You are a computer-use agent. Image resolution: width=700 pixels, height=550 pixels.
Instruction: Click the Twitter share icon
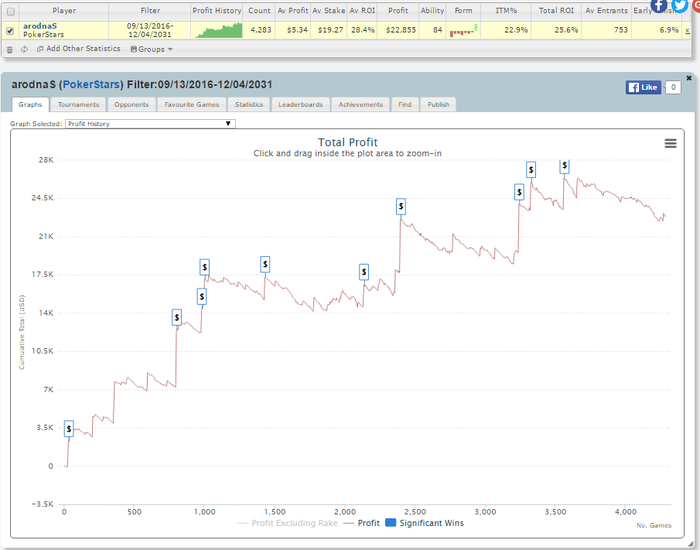point(680,5)
